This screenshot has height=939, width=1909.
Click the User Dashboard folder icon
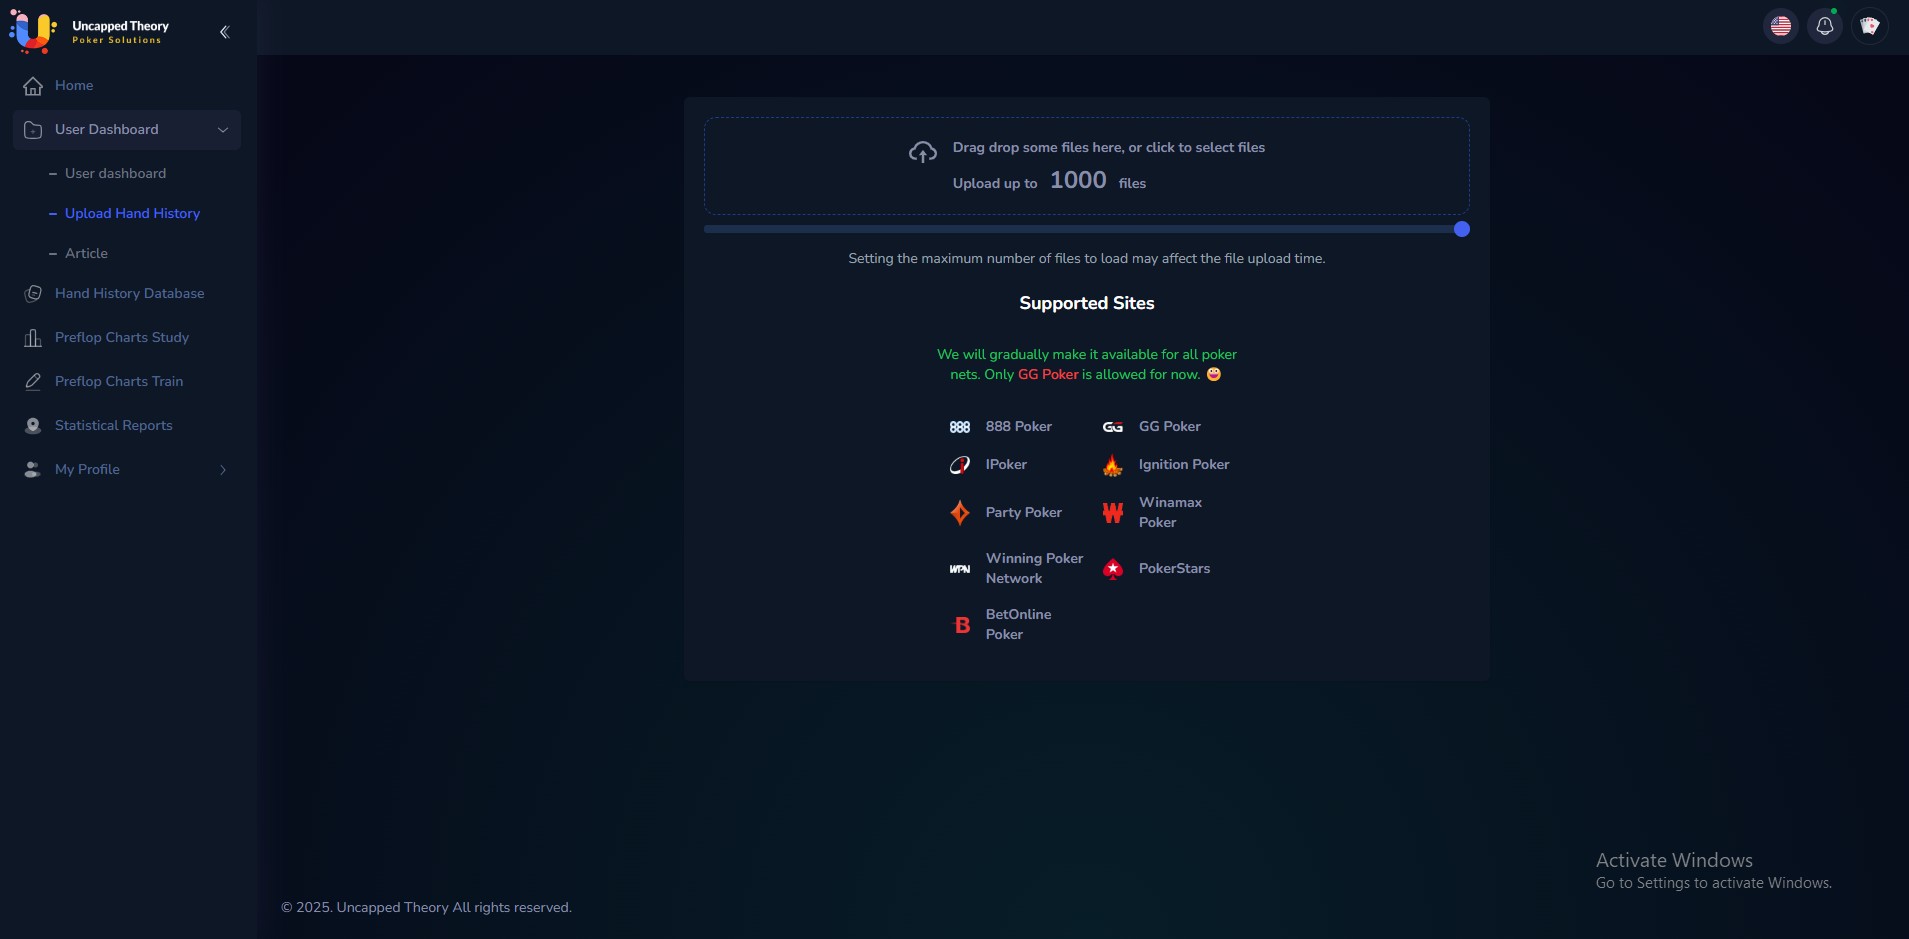tap(33, 130)
